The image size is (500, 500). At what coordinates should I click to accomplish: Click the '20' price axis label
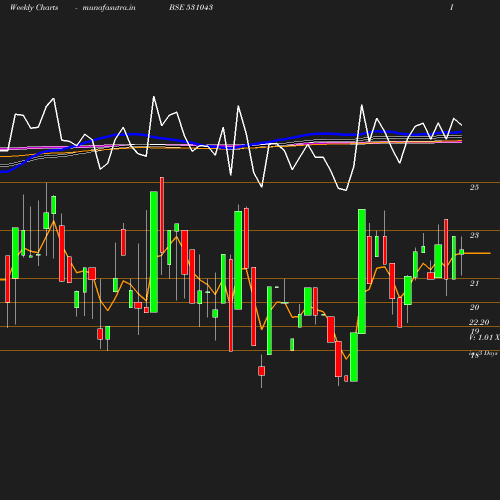[x=474, y=307]
